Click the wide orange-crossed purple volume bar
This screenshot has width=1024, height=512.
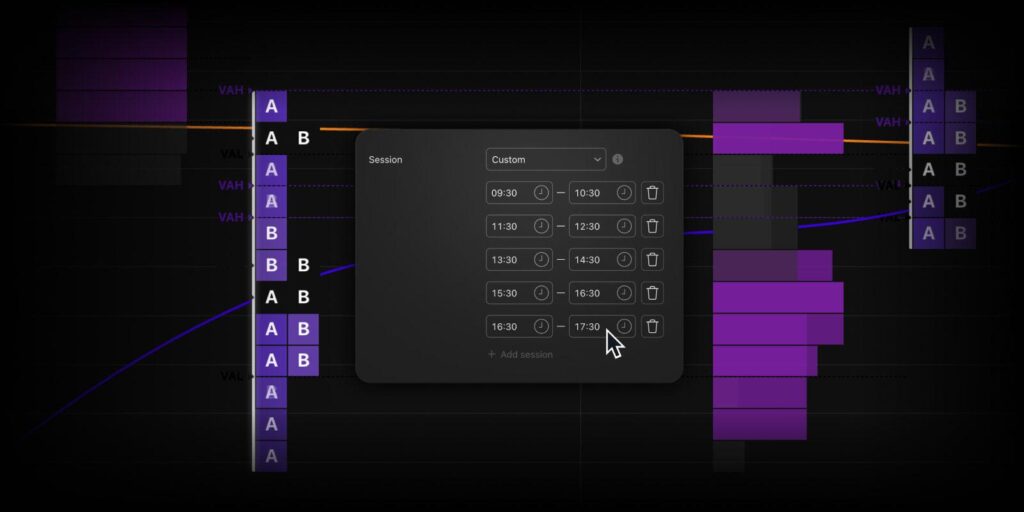tap(777, 138)
